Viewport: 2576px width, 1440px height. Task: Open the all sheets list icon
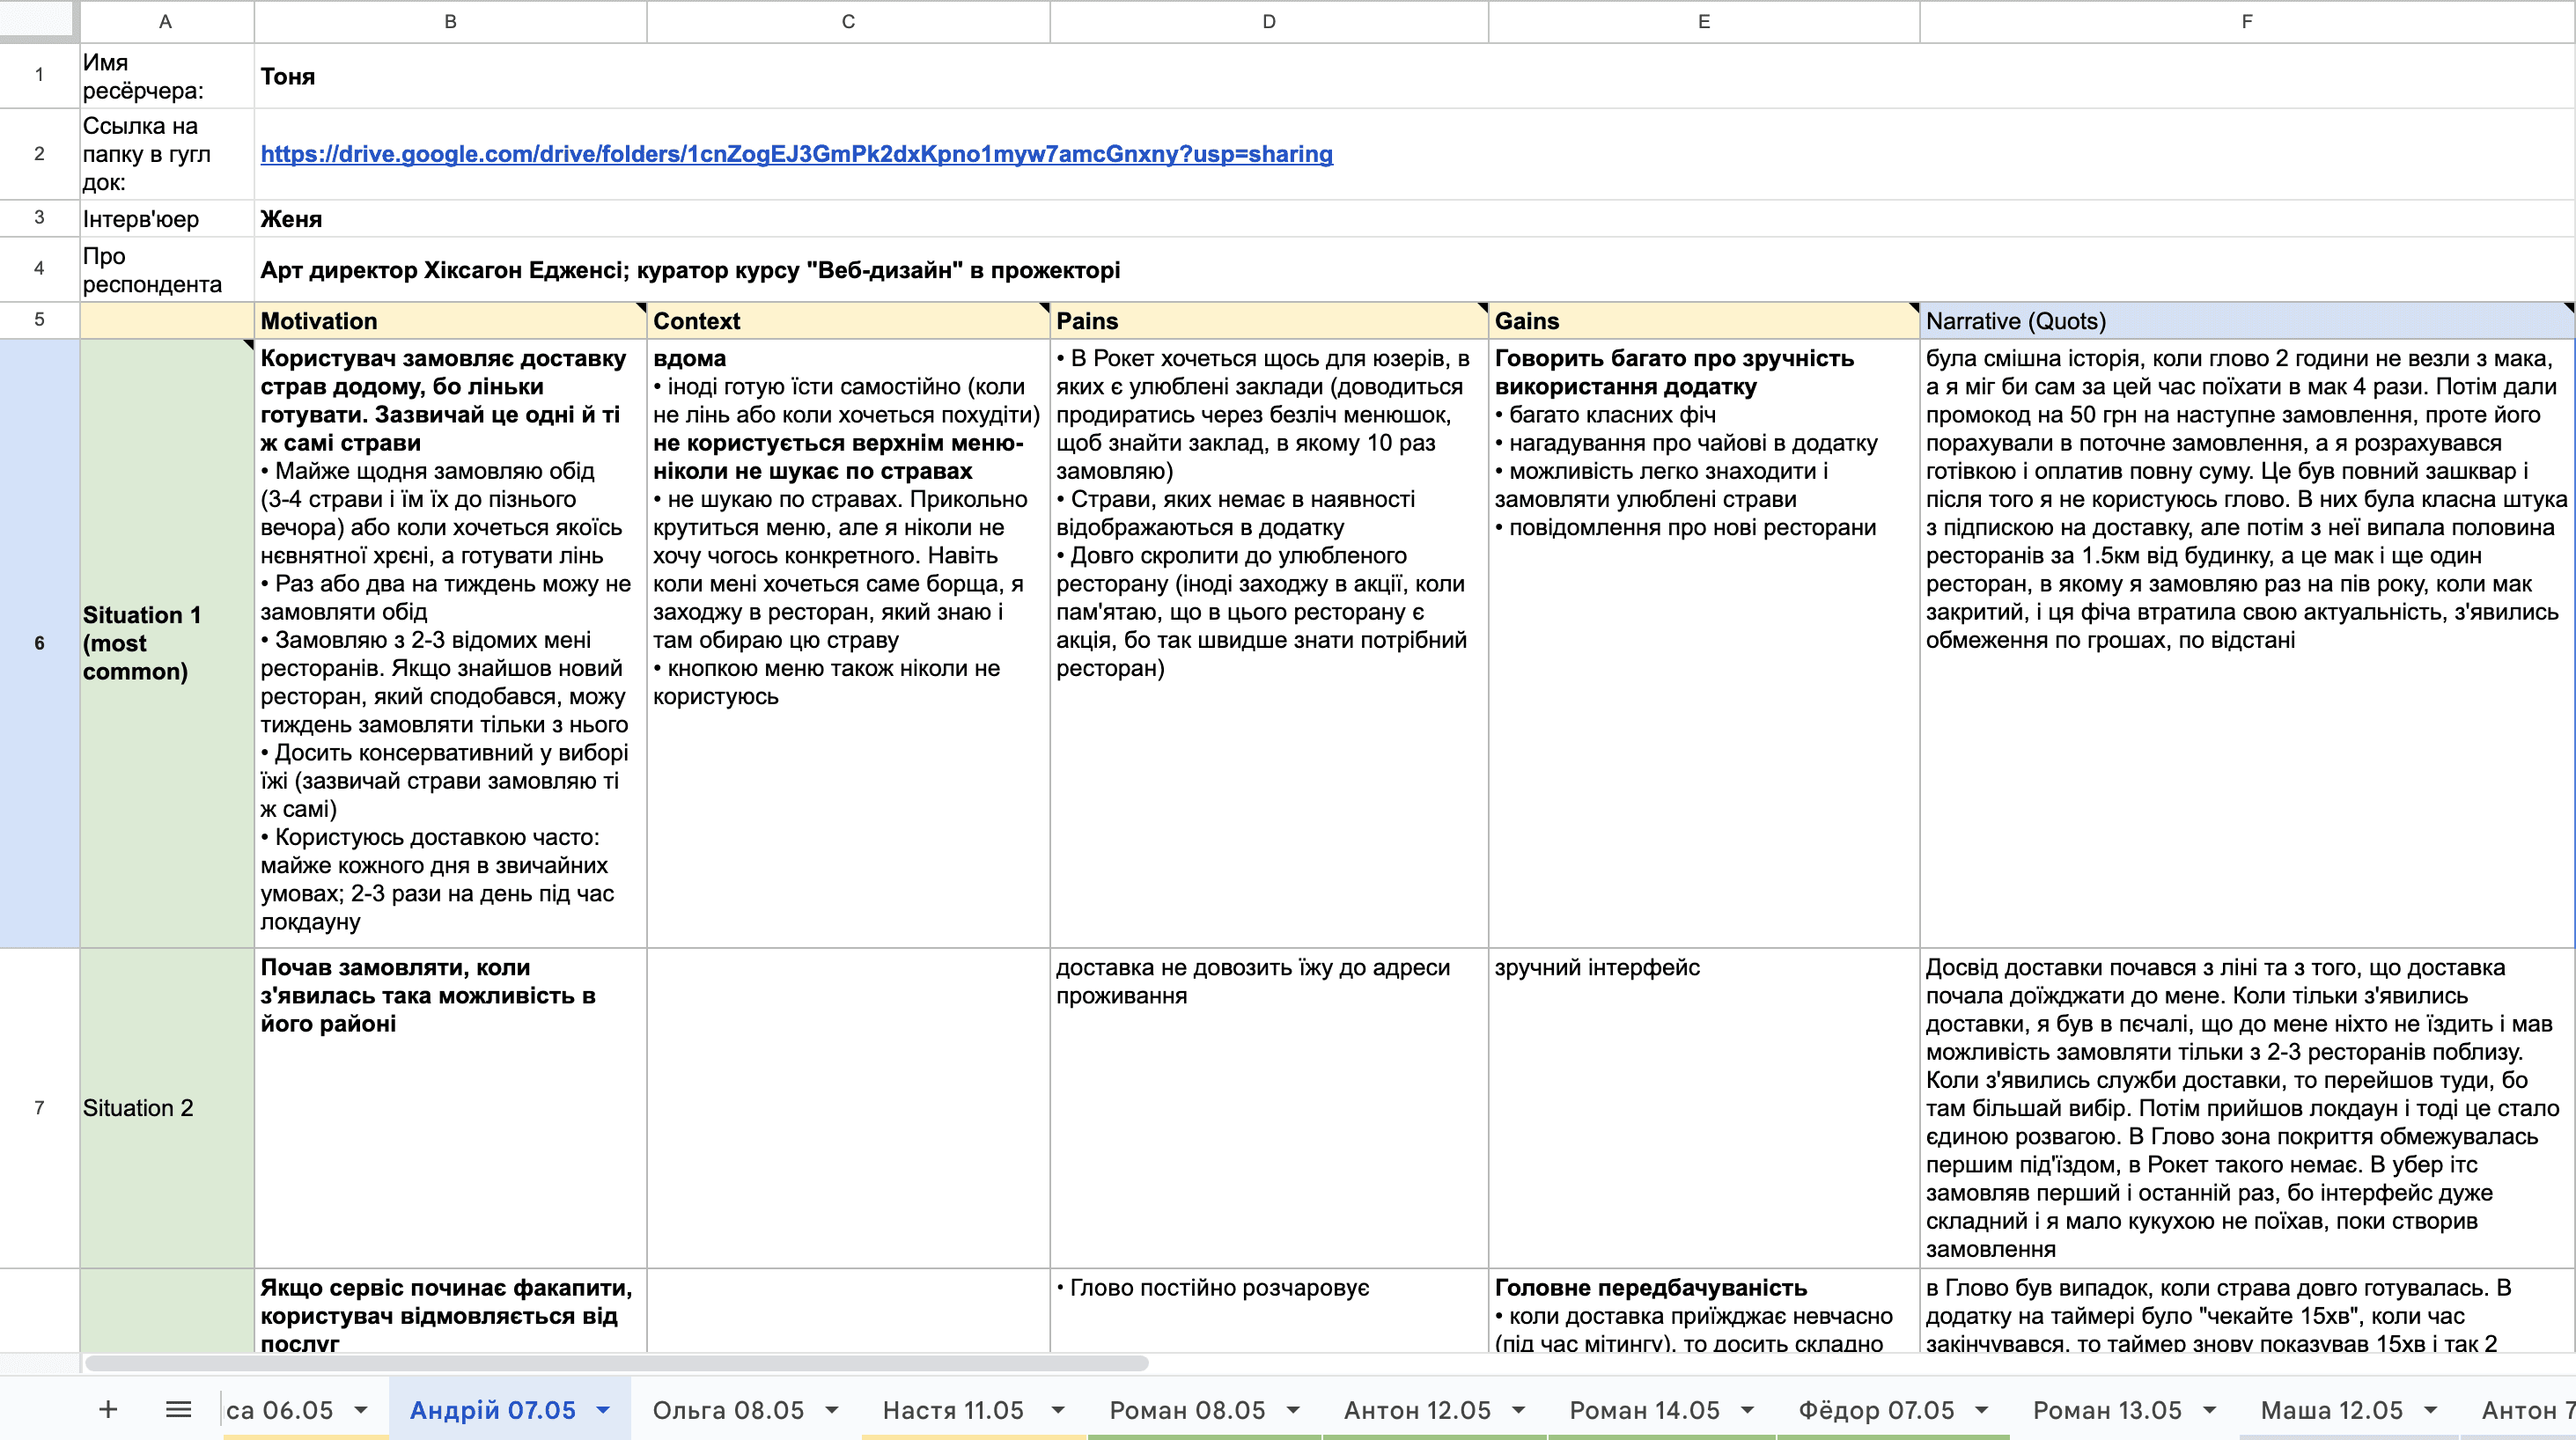[178, 1410]
